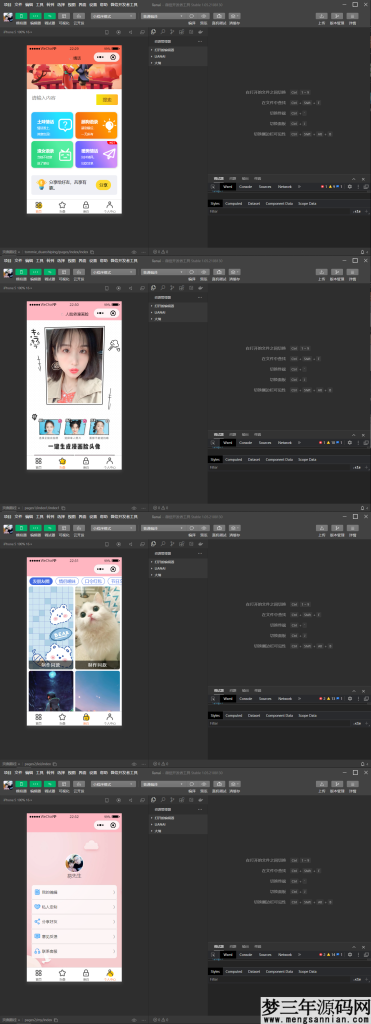Select the Computed tab in the home page window
Image resolution: width=371 pixels, height=1024 pixels.
click(233, 203)
